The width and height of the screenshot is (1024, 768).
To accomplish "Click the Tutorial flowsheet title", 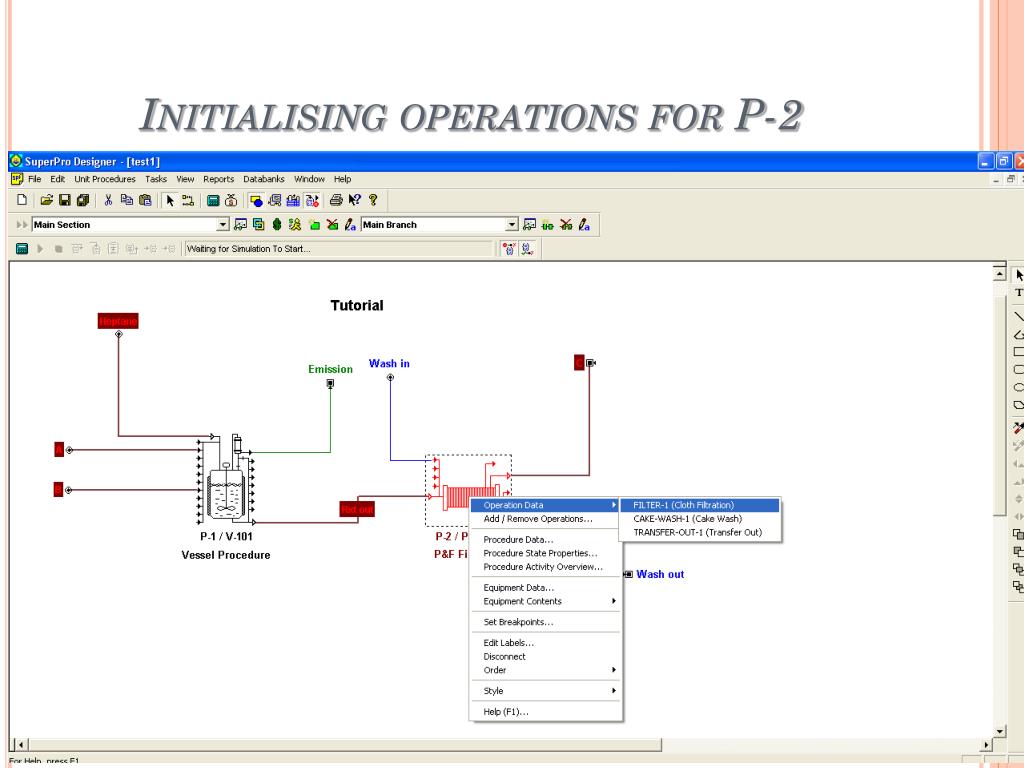I will coord(357,306).
